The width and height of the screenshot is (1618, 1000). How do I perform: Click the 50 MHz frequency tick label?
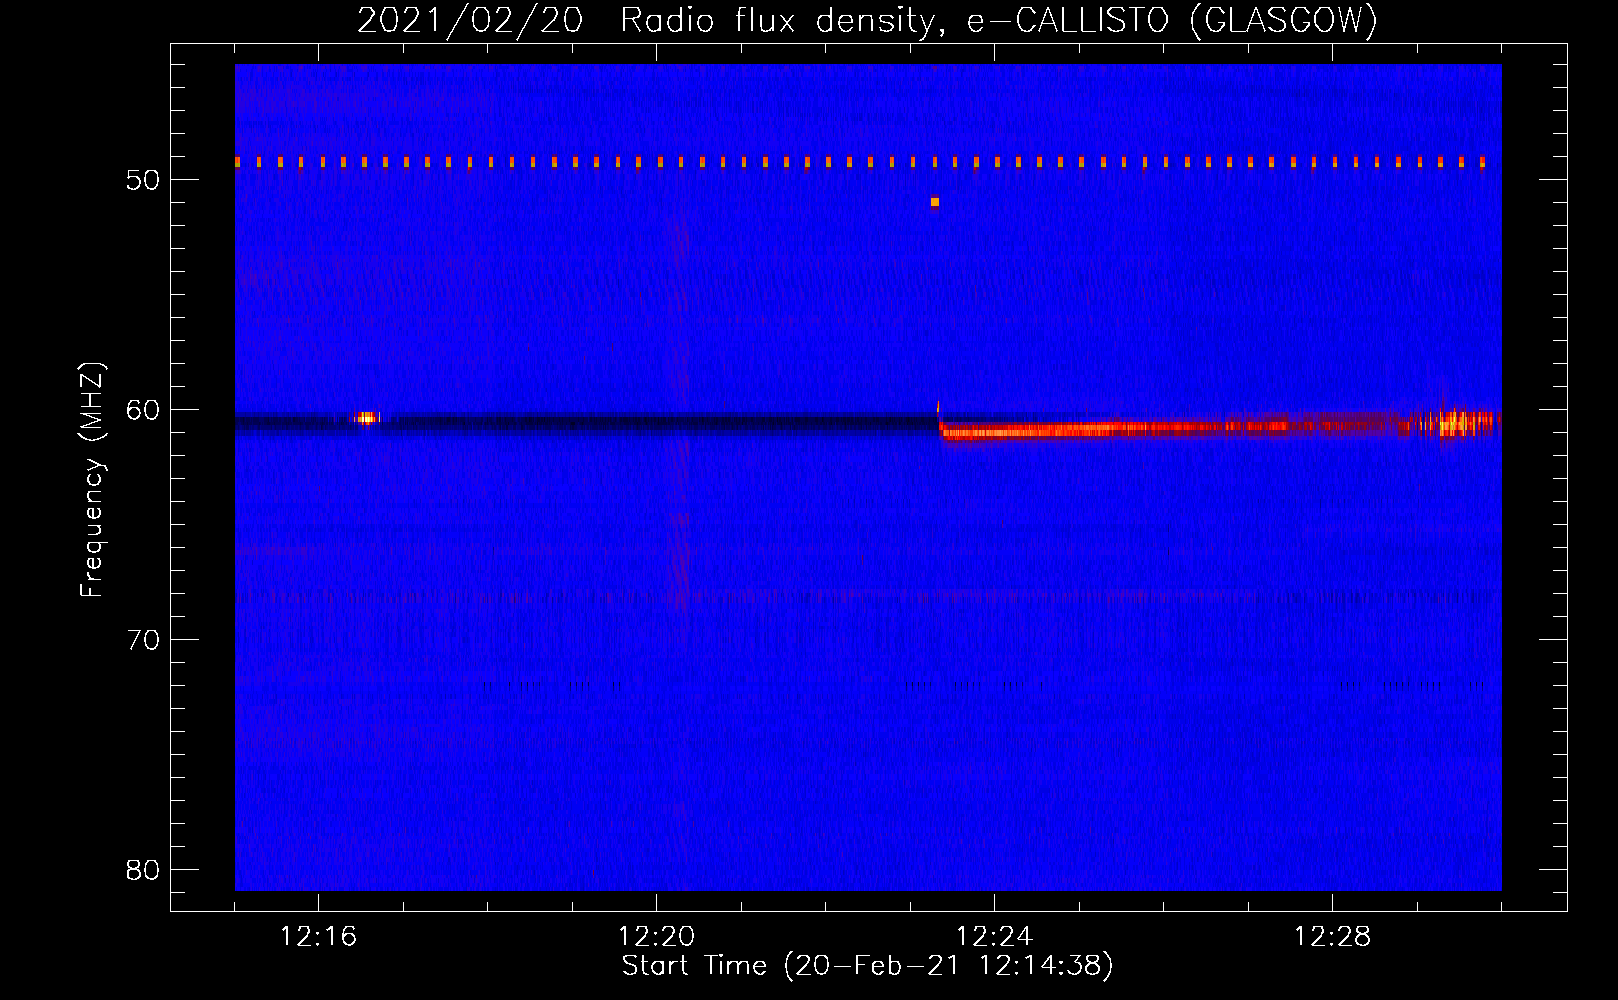point(143,180)
